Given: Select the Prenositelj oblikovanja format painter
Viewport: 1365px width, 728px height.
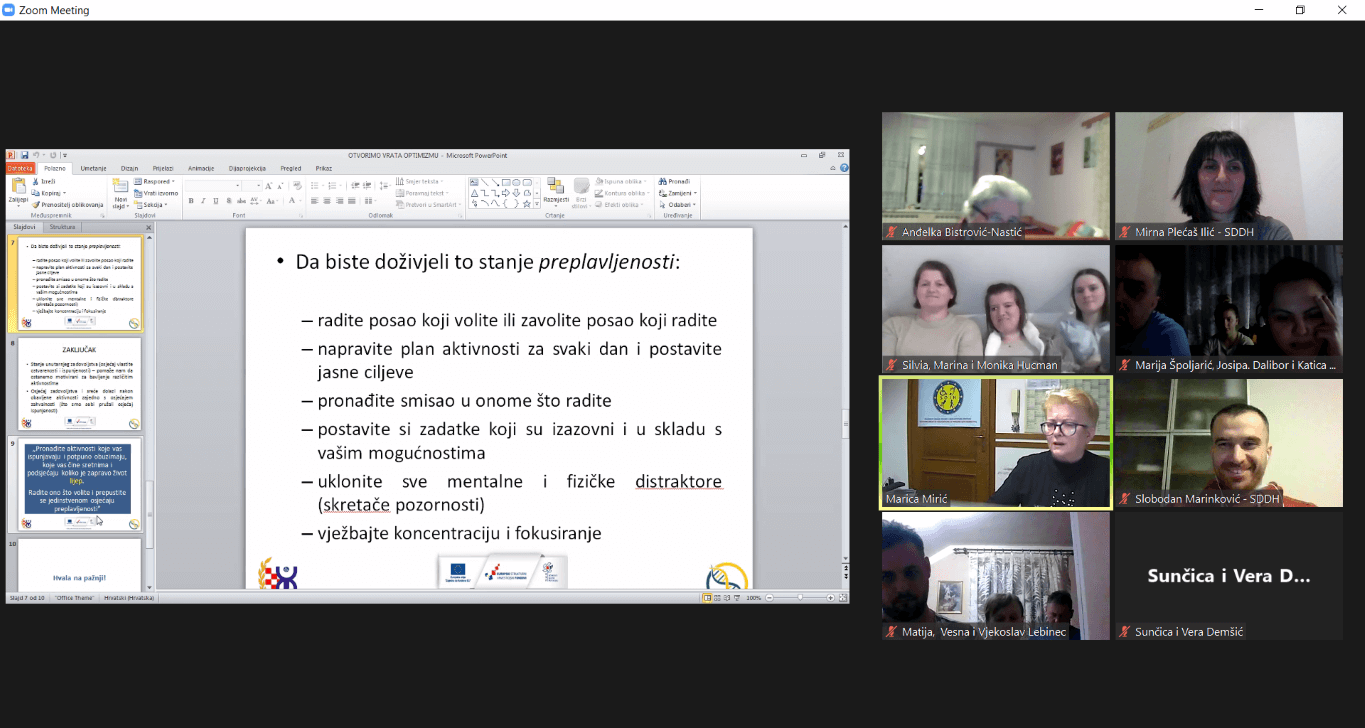Looking at the screenshot, I should coord(36,204).
